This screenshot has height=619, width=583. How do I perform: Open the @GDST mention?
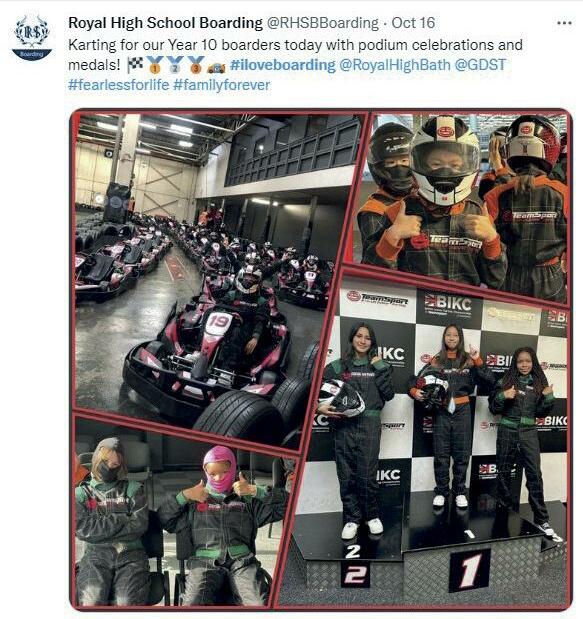click(x=480, y=65)
